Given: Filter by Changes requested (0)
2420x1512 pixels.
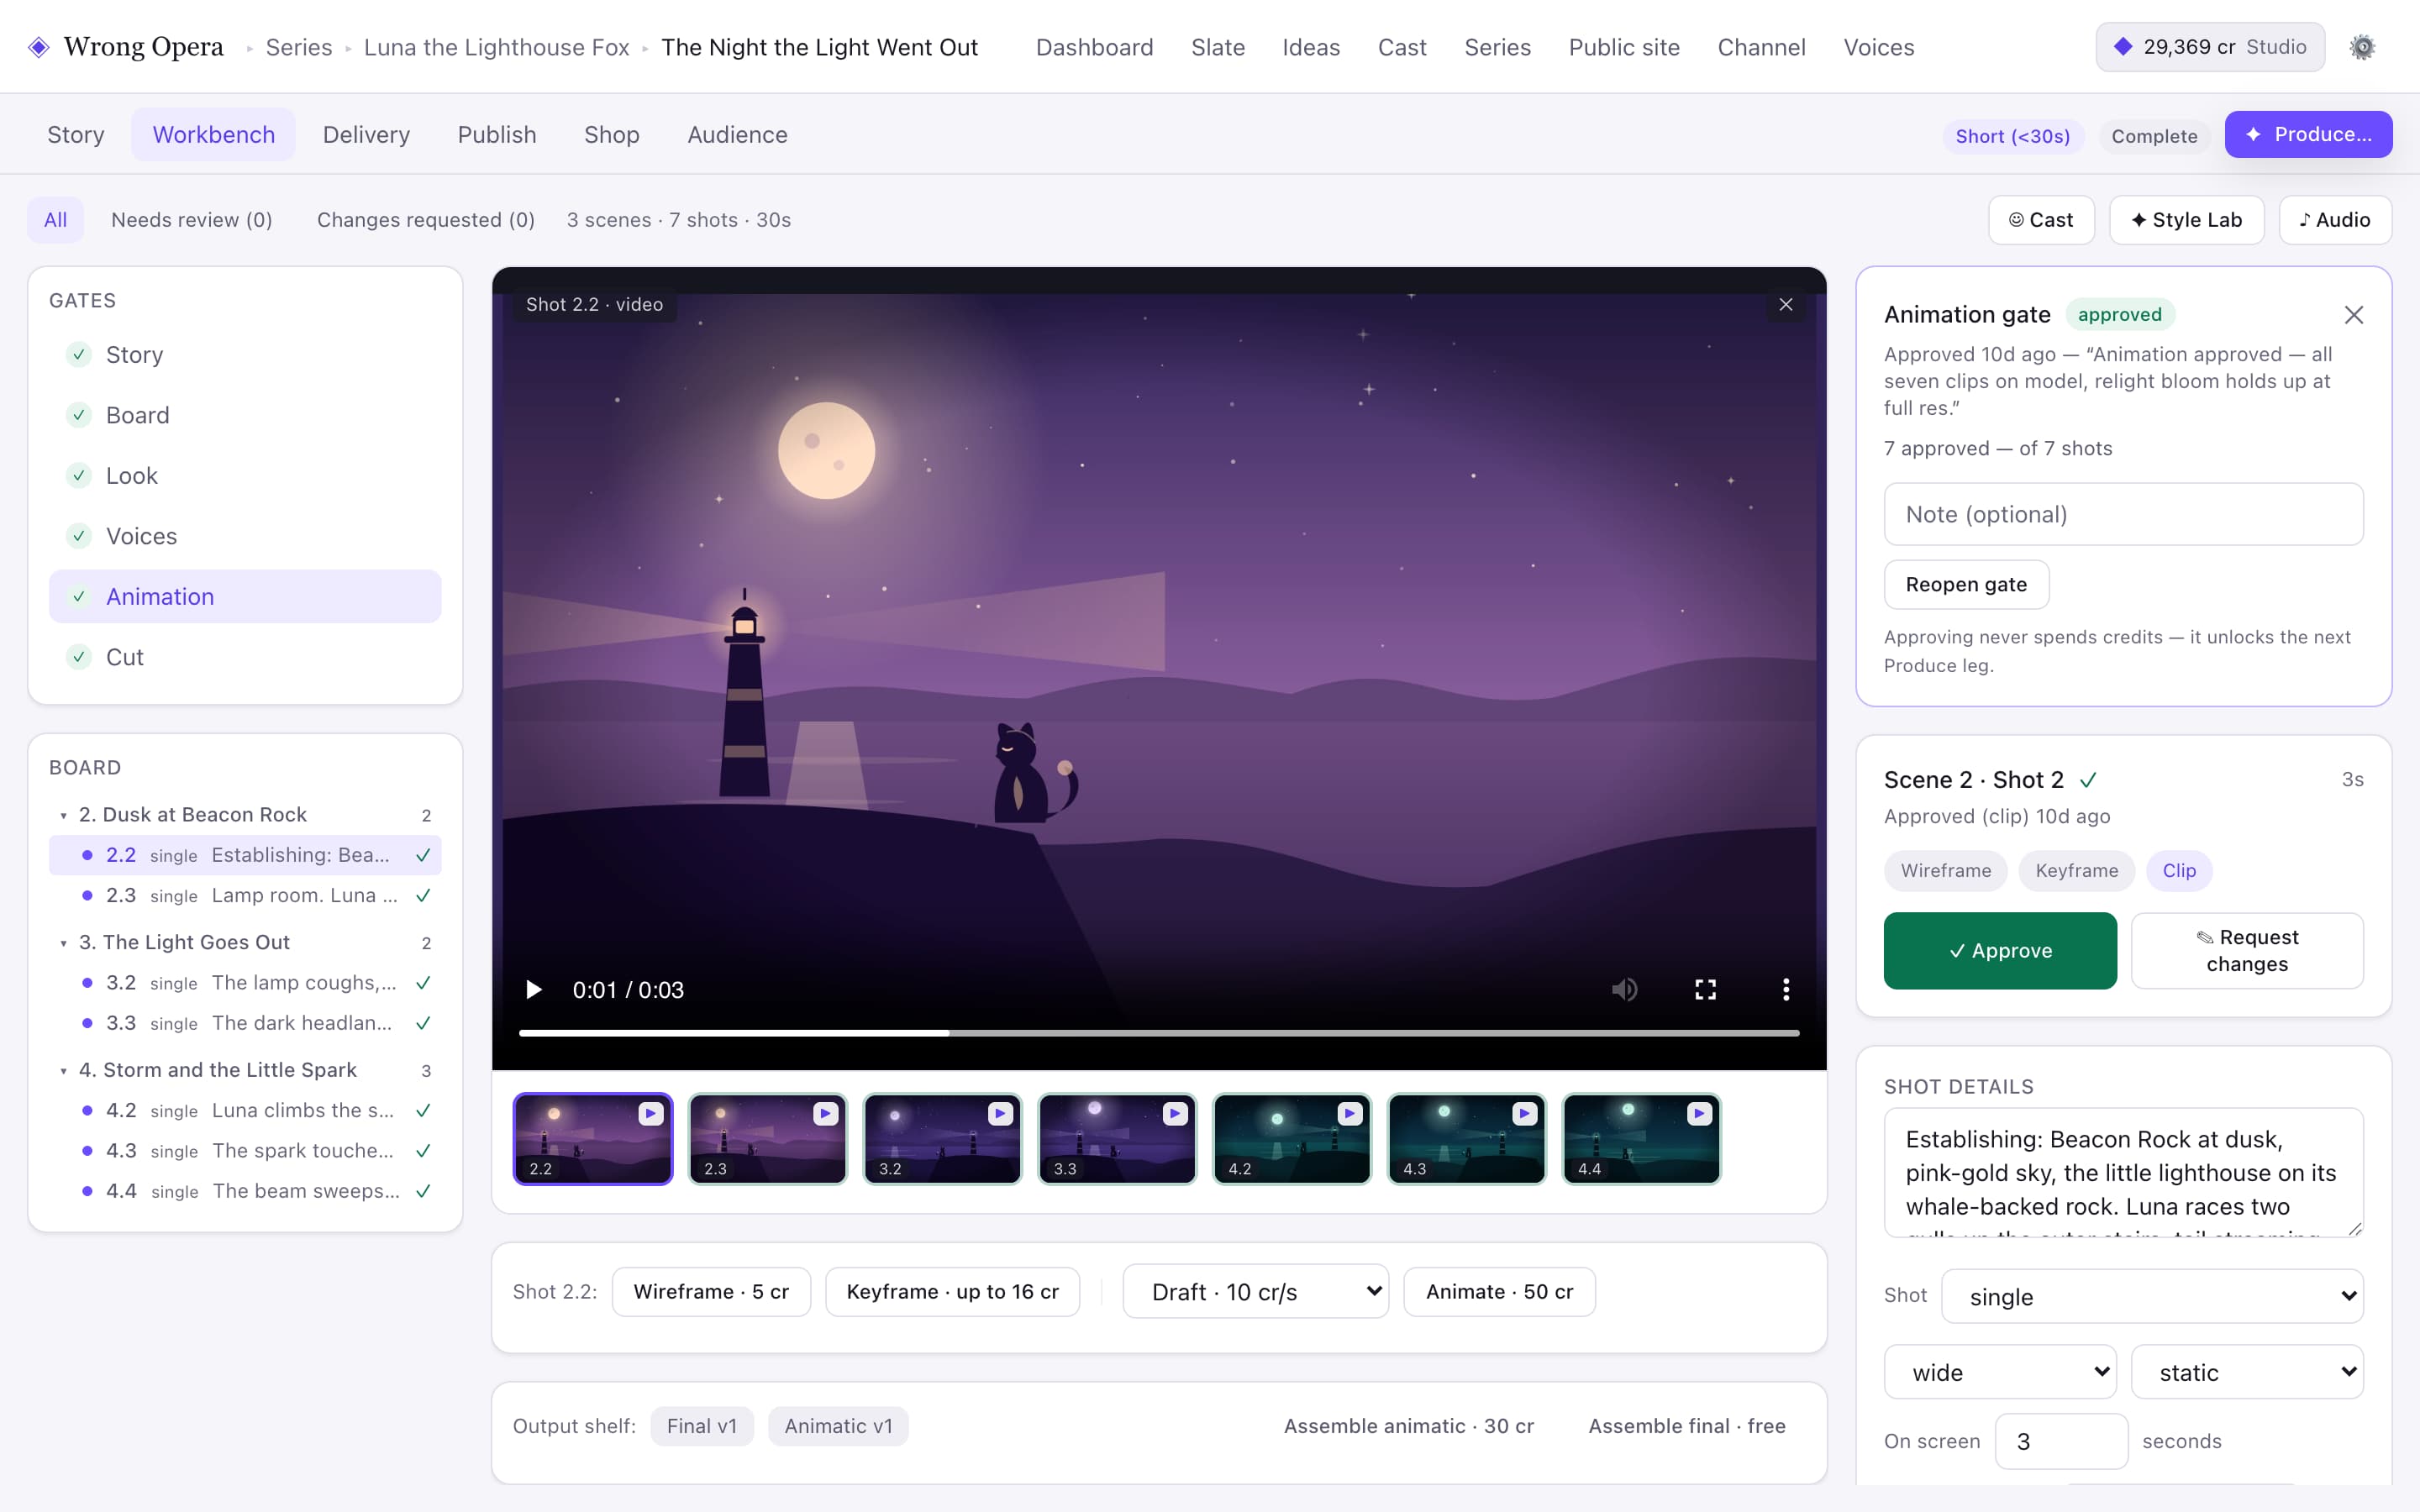Looking at the screenshot, I should click(426, 220).
